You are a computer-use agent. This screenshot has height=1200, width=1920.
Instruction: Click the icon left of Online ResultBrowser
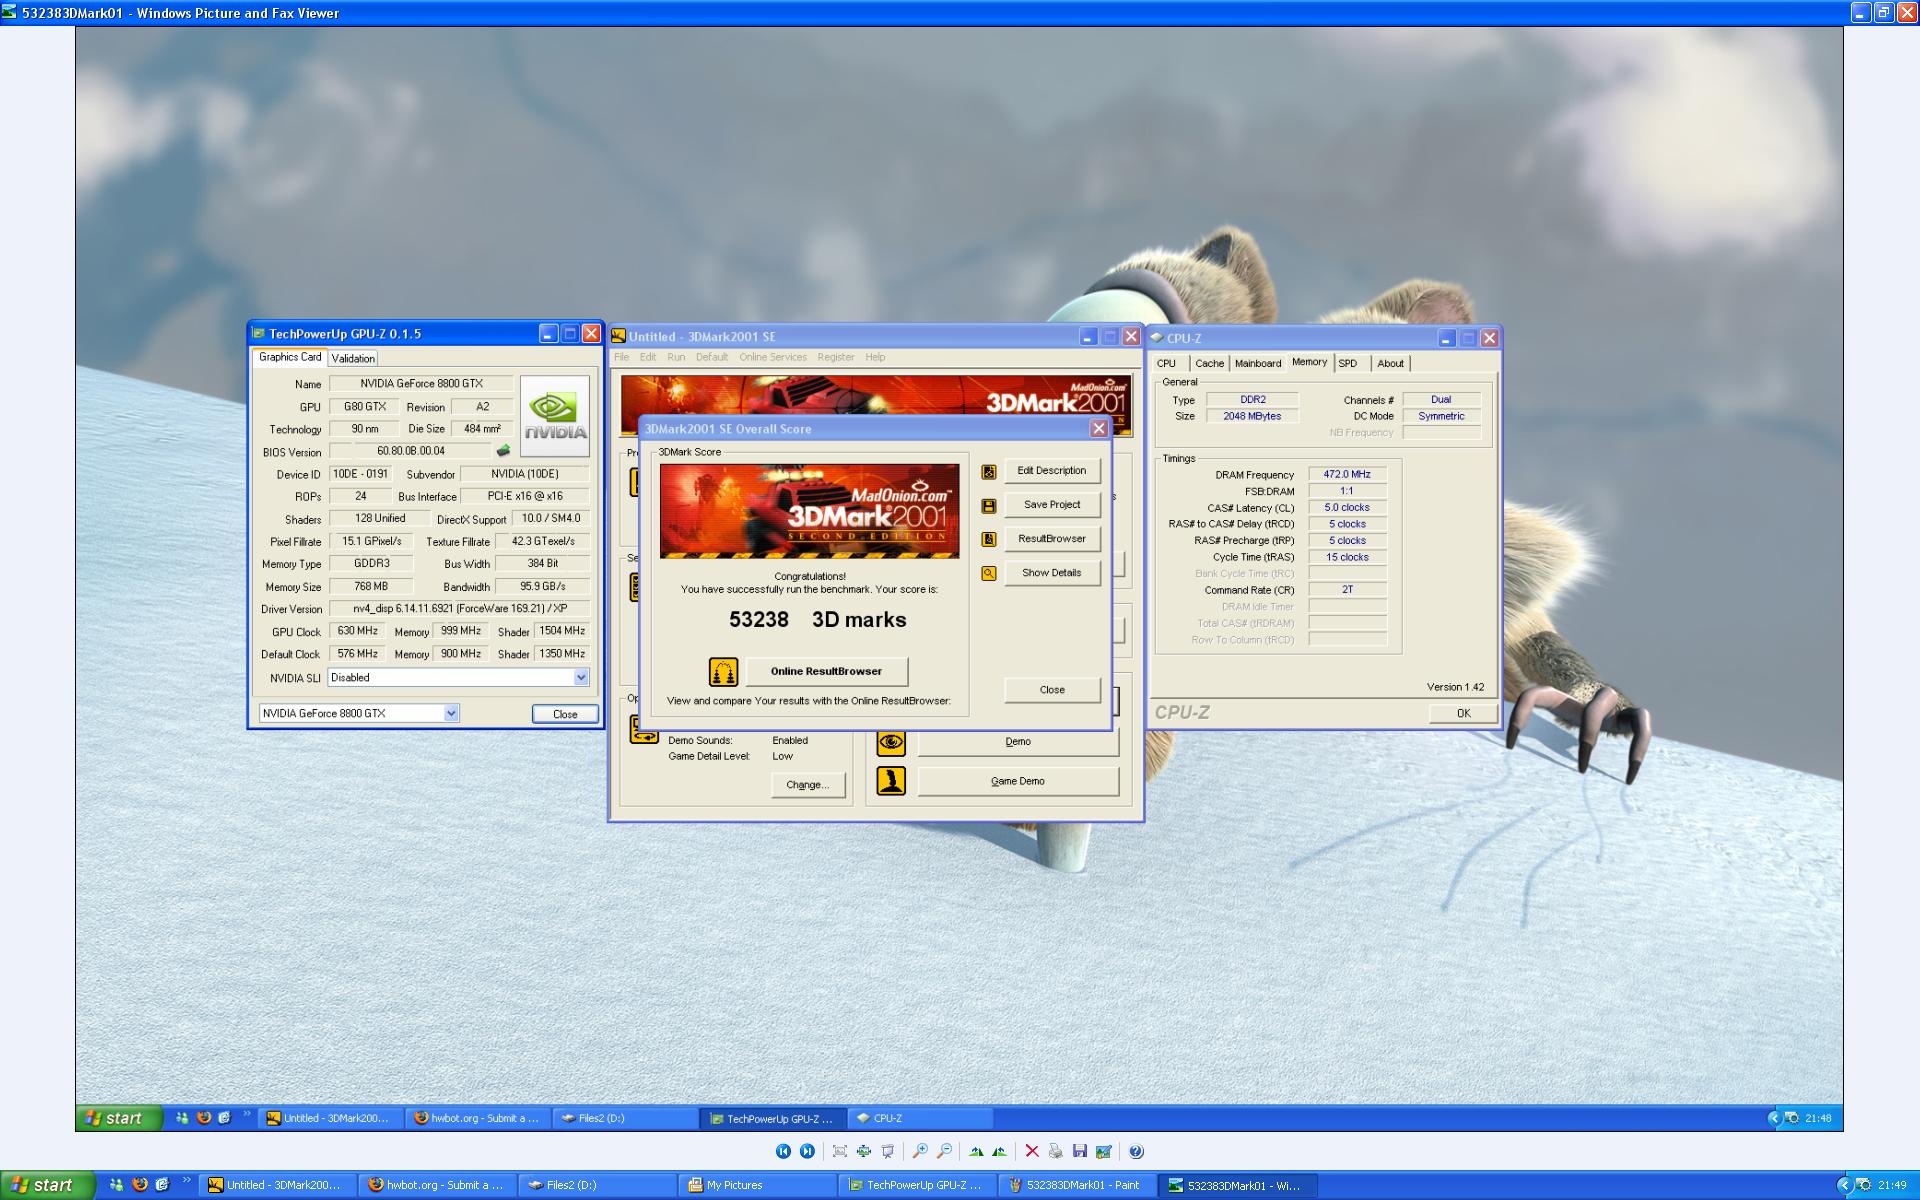(723, 671)
